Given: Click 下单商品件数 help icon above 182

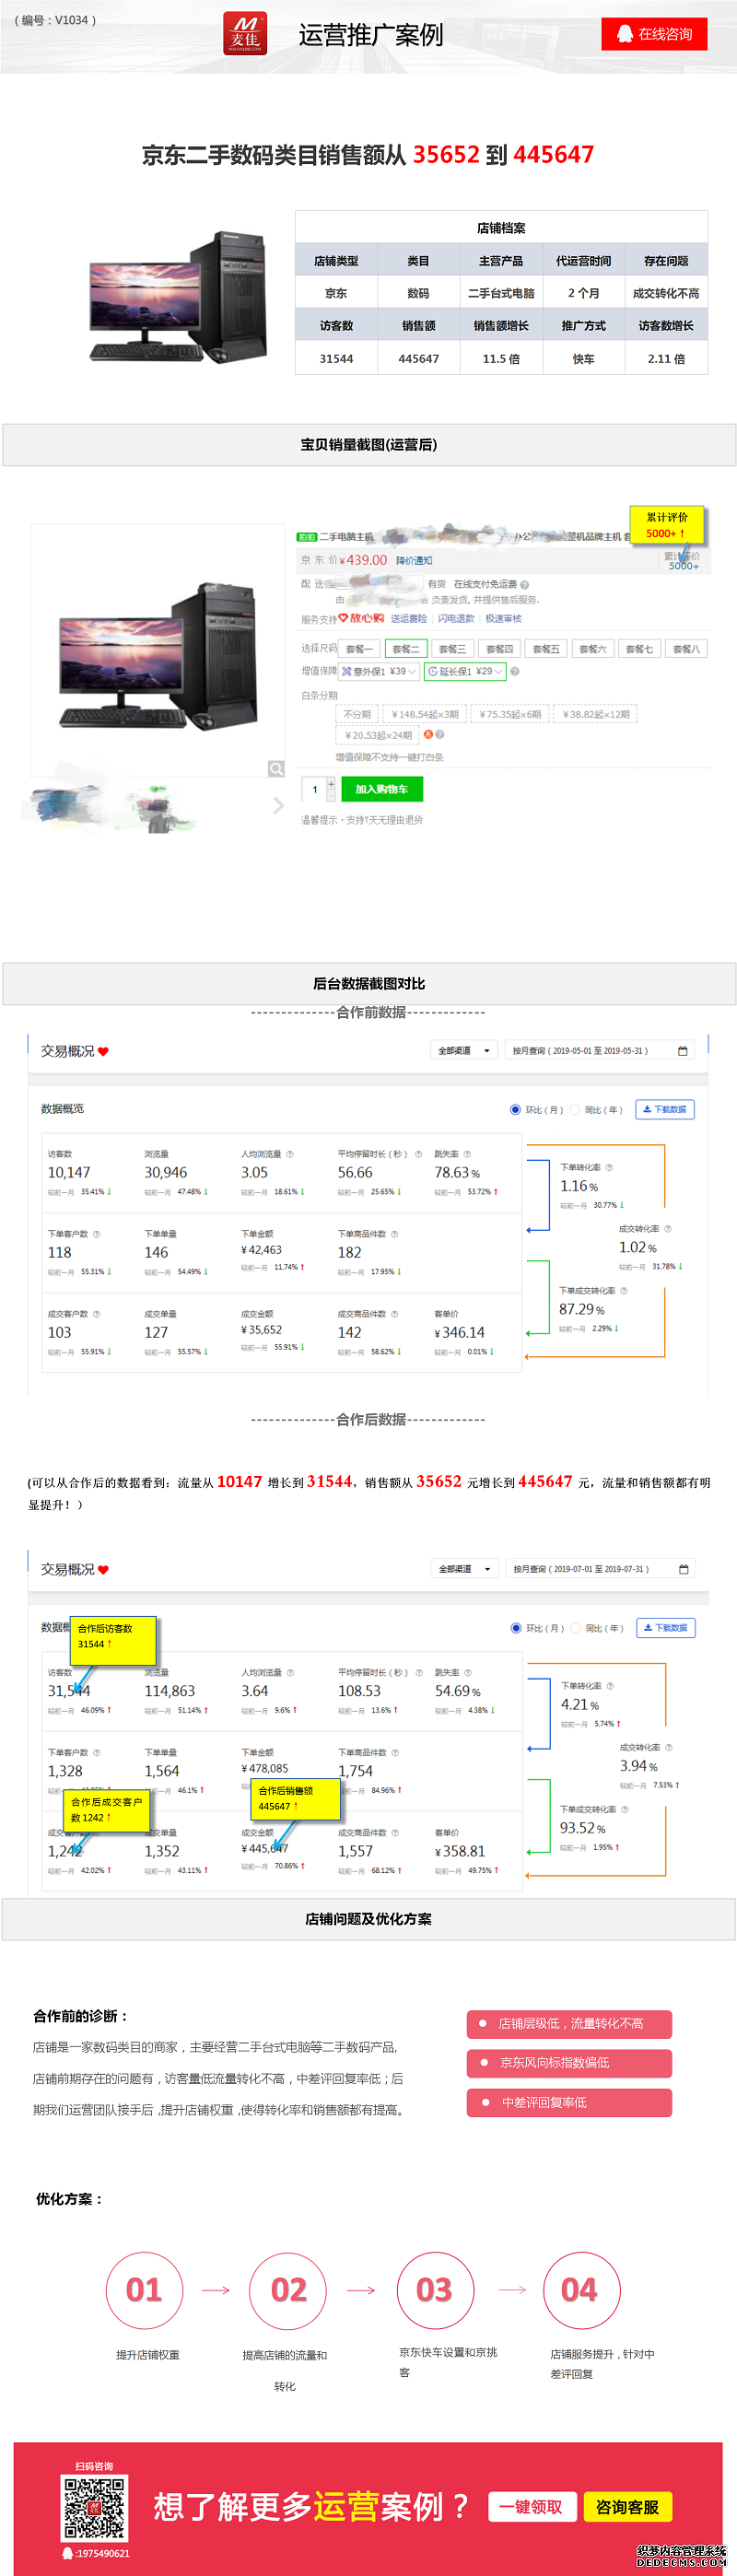Looking at the screenshot, I should 394,1234.
